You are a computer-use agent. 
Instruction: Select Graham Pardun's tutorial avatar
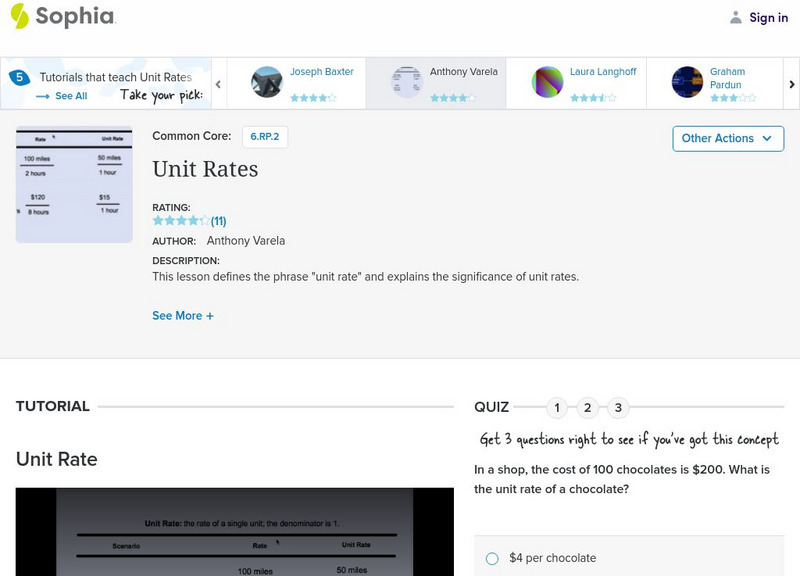pyautogui.click(x=687, y=82)
